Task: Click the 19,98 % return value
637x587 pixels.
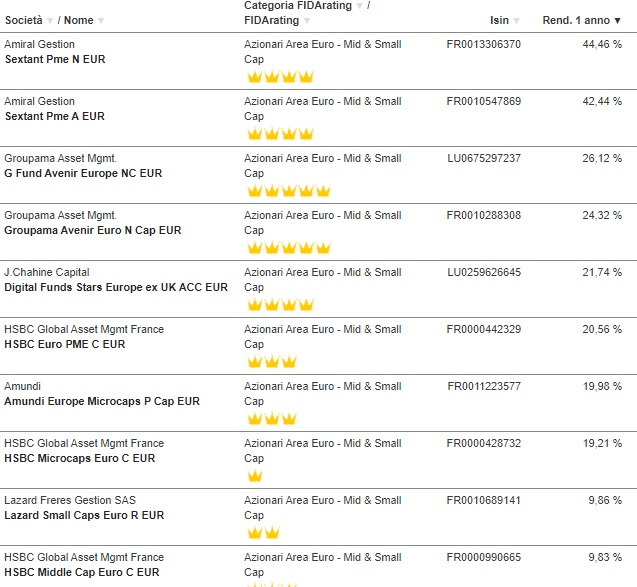Action: tap(602, 386)
